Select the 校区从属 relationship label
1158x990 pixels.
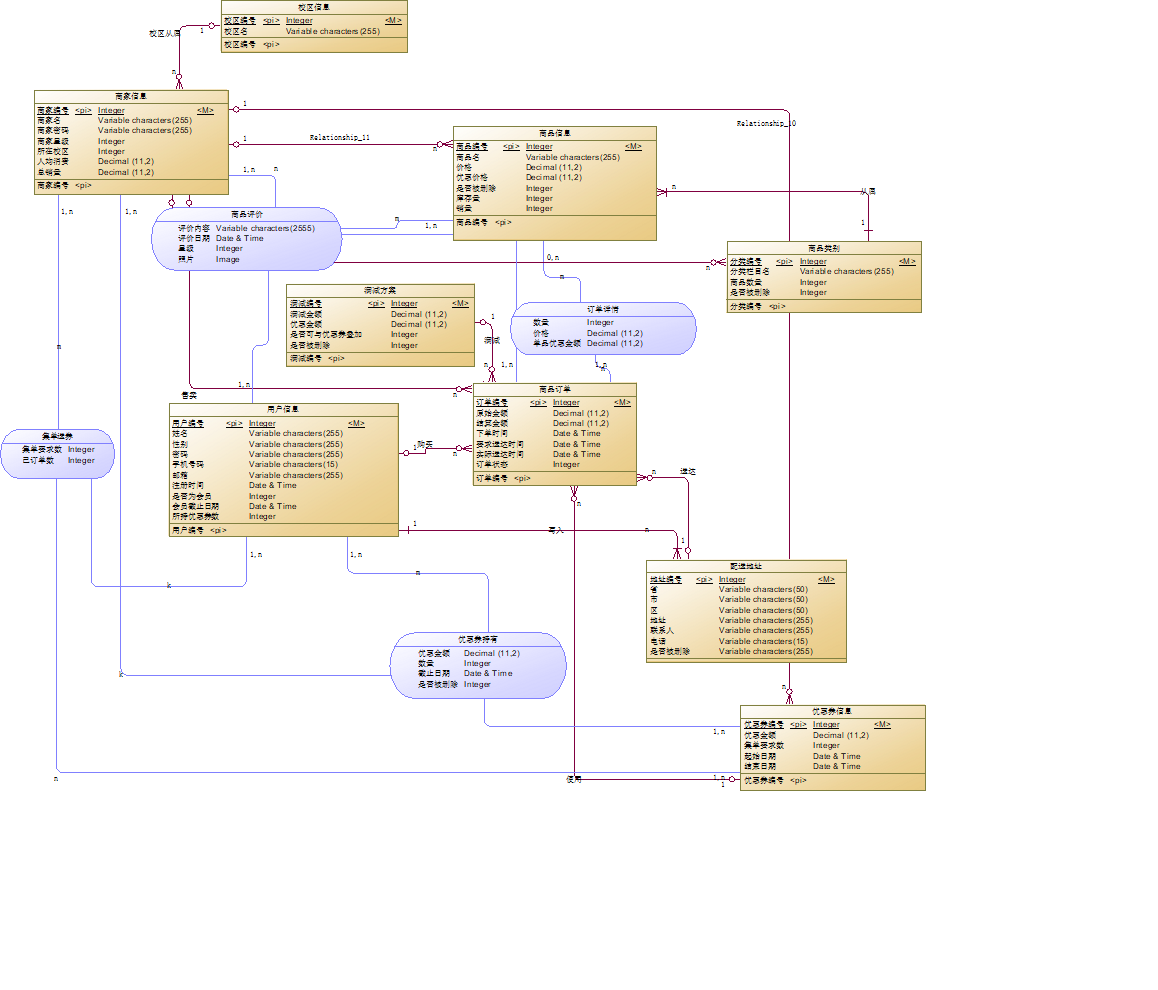165,34
